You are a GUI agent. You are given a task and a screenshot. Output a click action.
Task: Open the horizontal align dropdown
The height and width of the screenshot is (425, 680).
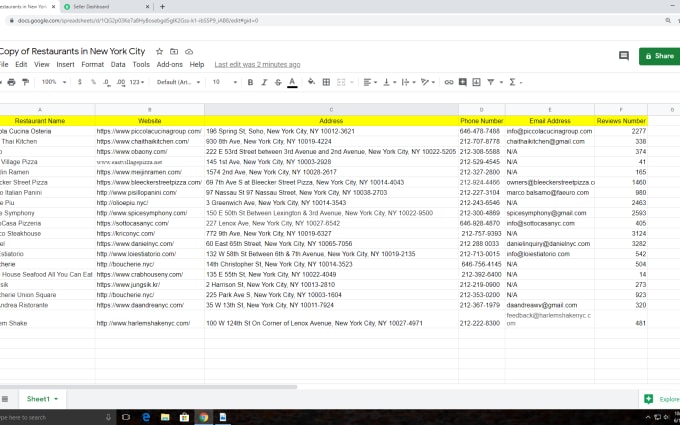[370, 82]
